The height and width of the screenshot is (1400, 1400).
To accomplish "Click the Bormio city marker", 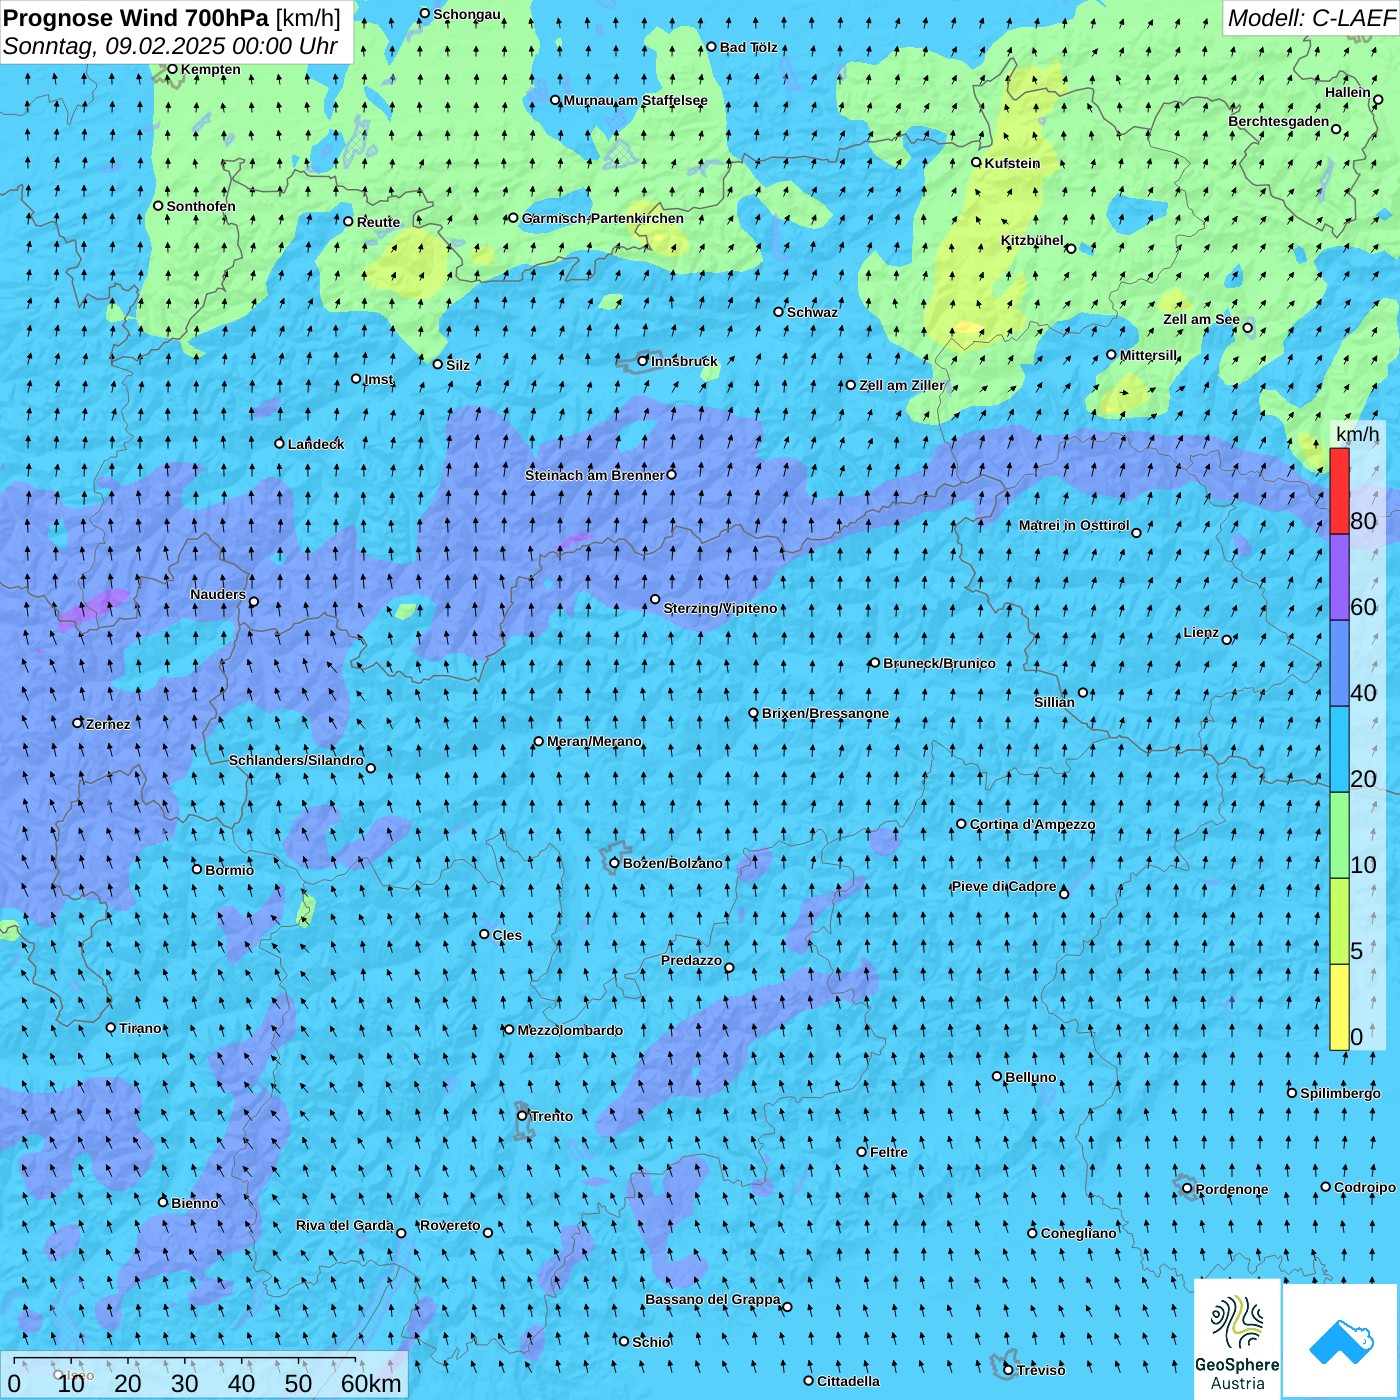I will coord(197,869).
